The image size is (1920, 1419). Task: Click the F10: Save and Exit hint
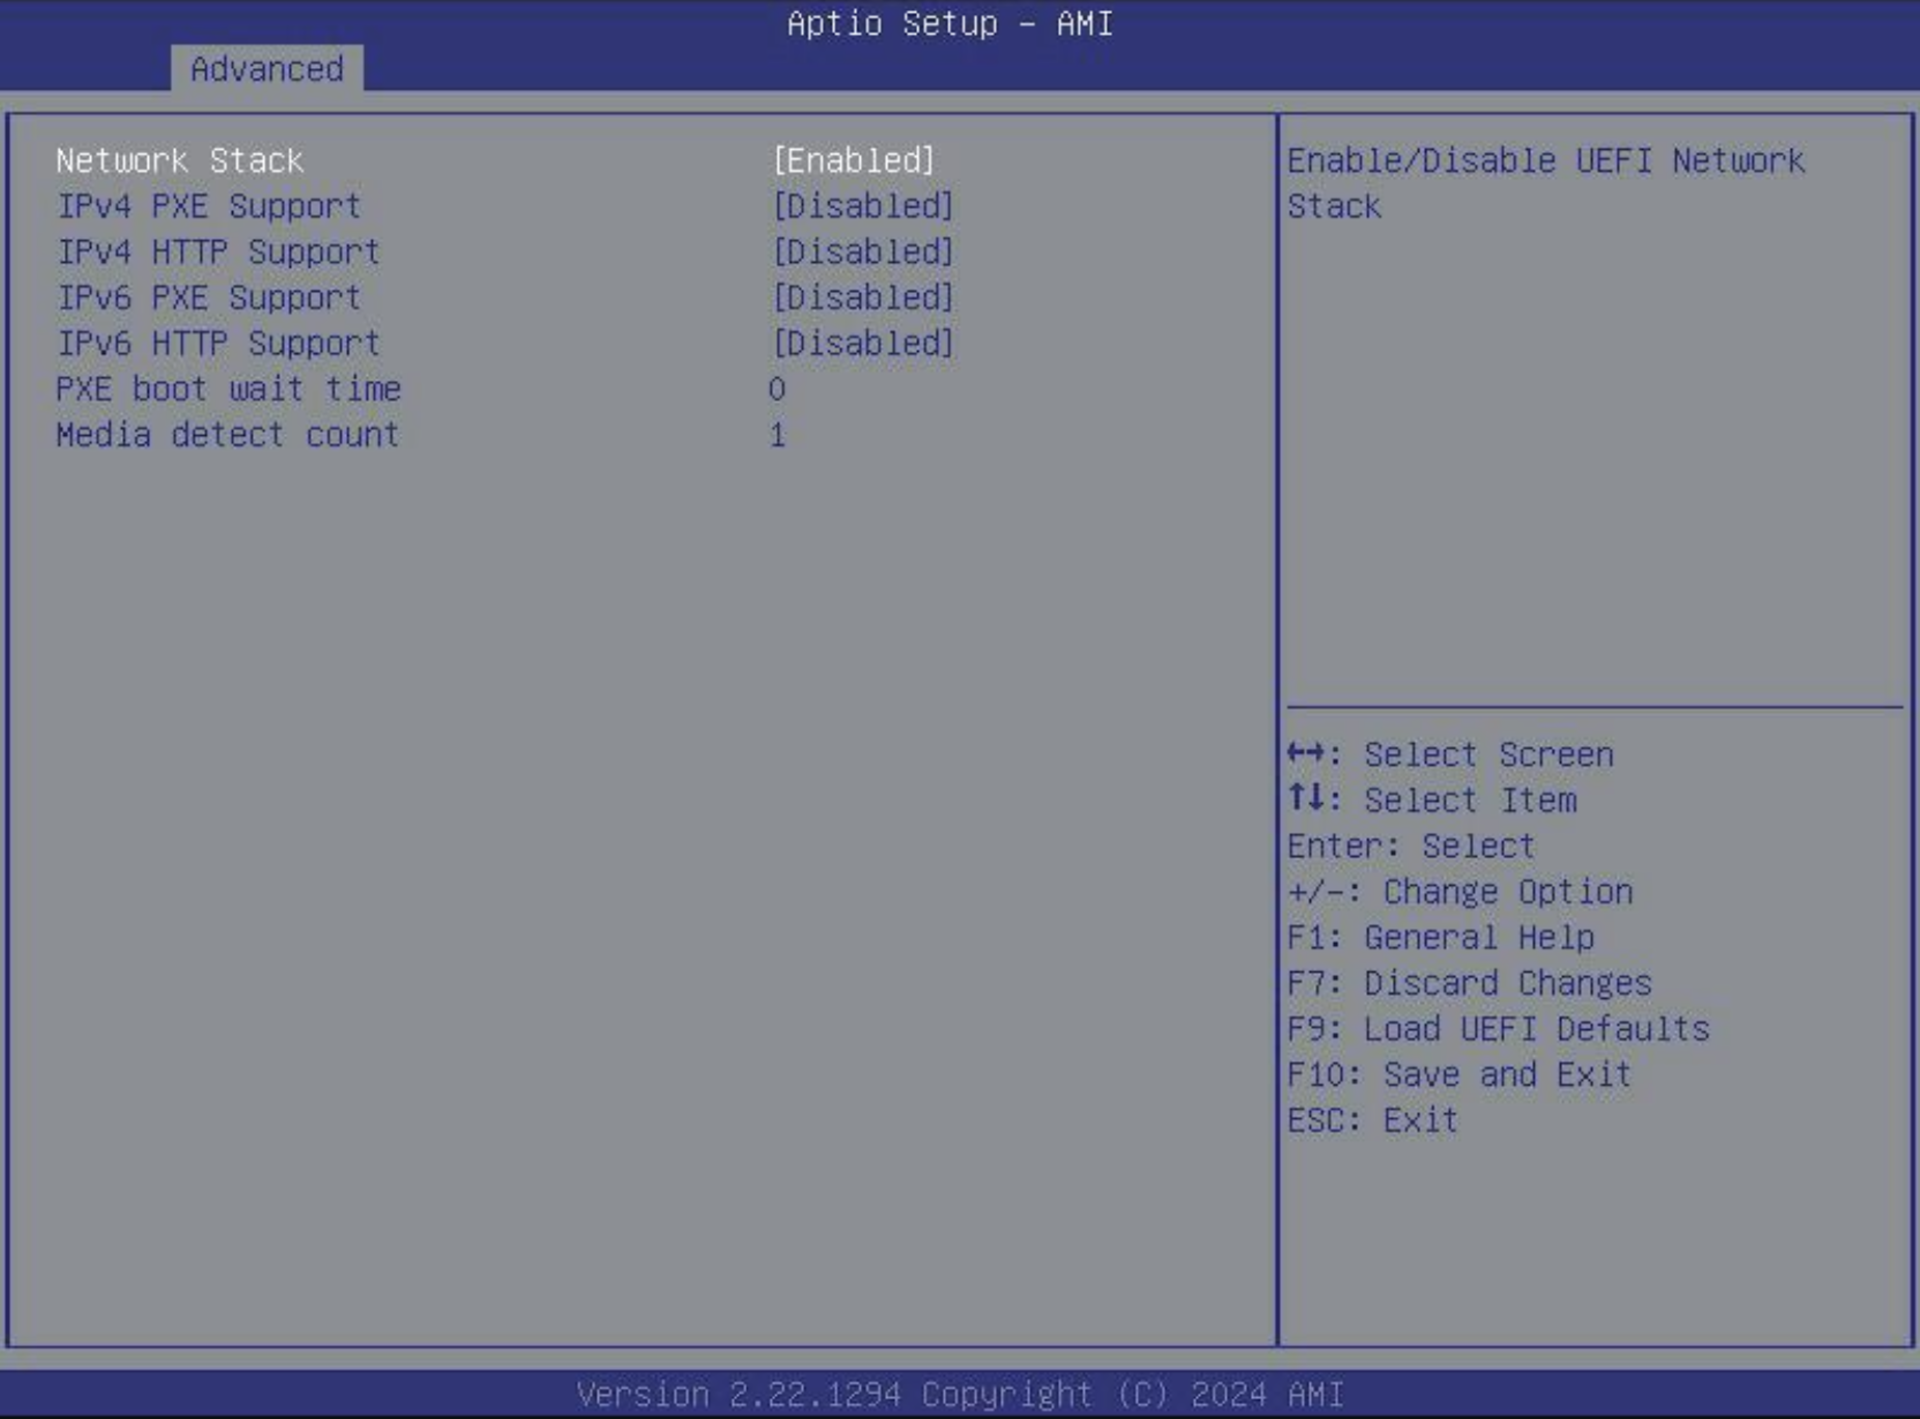click(1459, 1075)
